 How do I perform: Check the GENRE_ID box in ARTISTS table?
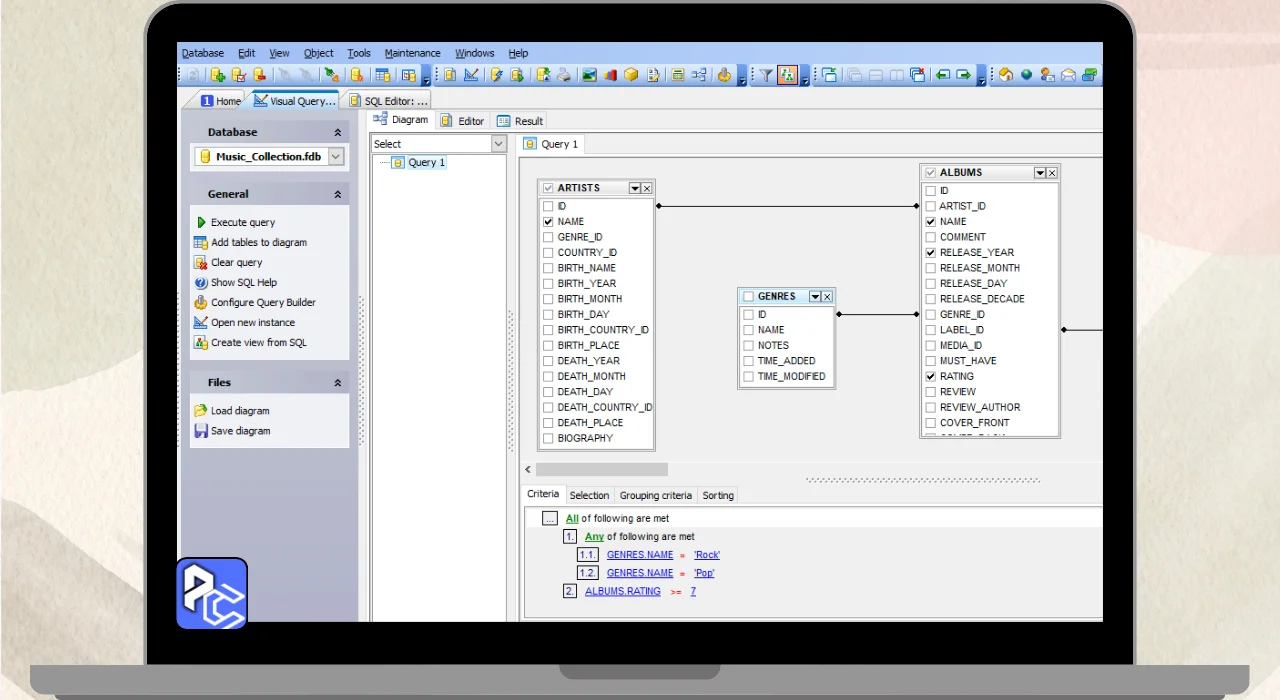click(x=548, y=237)
